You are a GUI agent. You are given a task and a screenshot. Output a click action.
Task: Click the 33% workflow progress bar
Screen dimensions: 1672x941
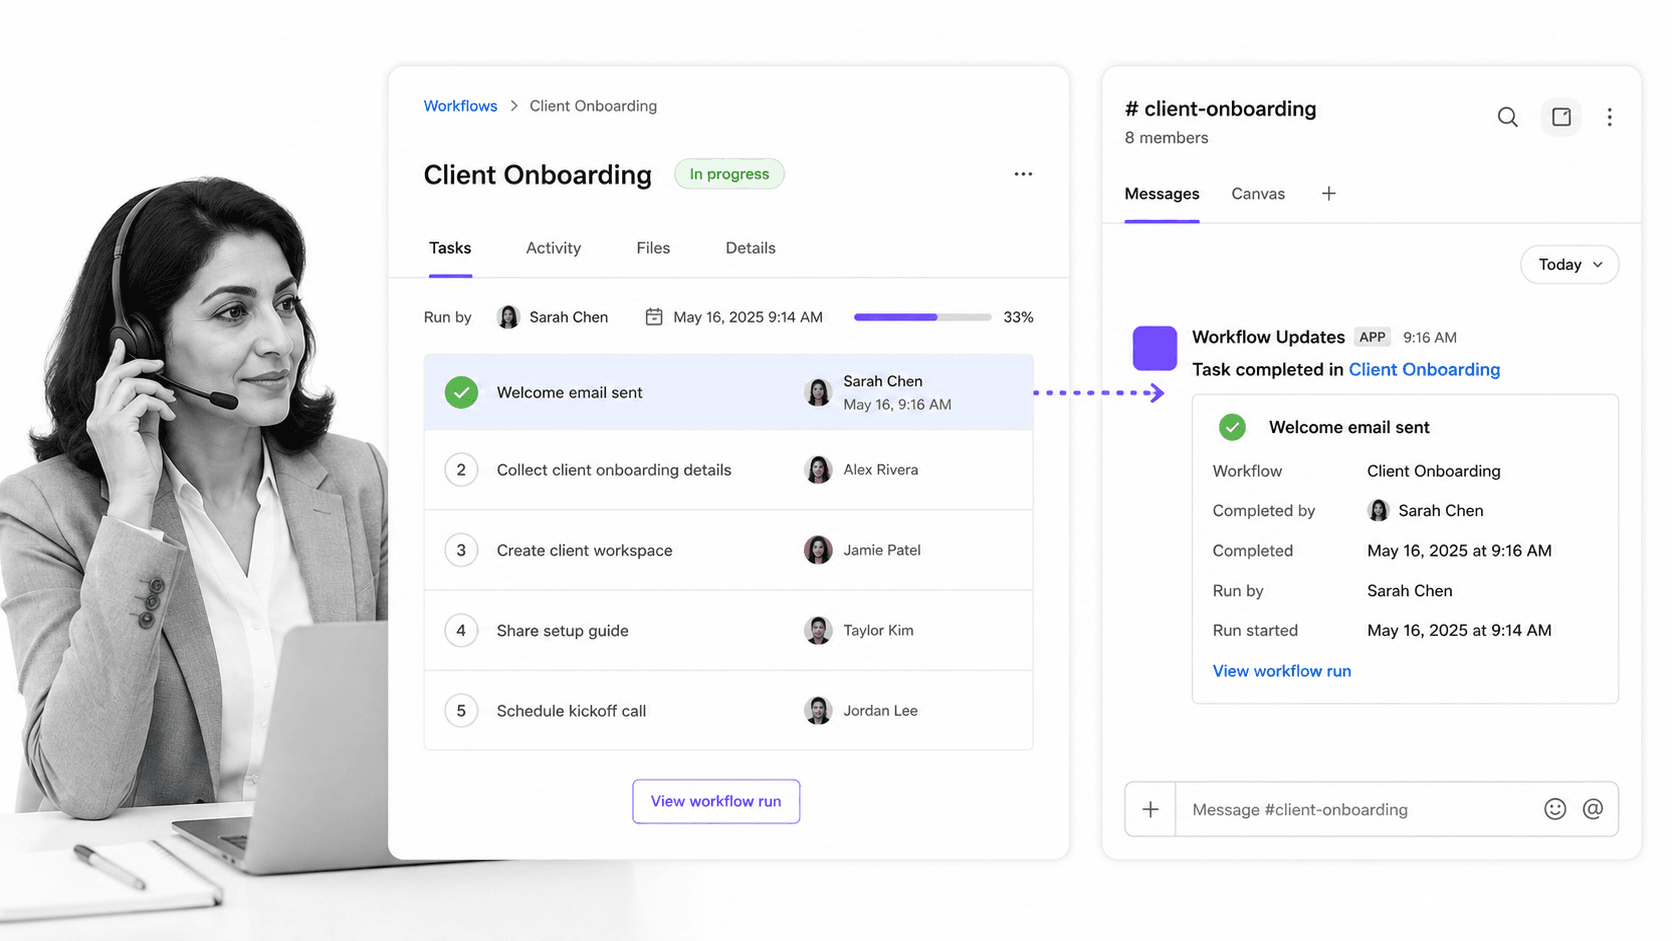(x=922, y=317)
